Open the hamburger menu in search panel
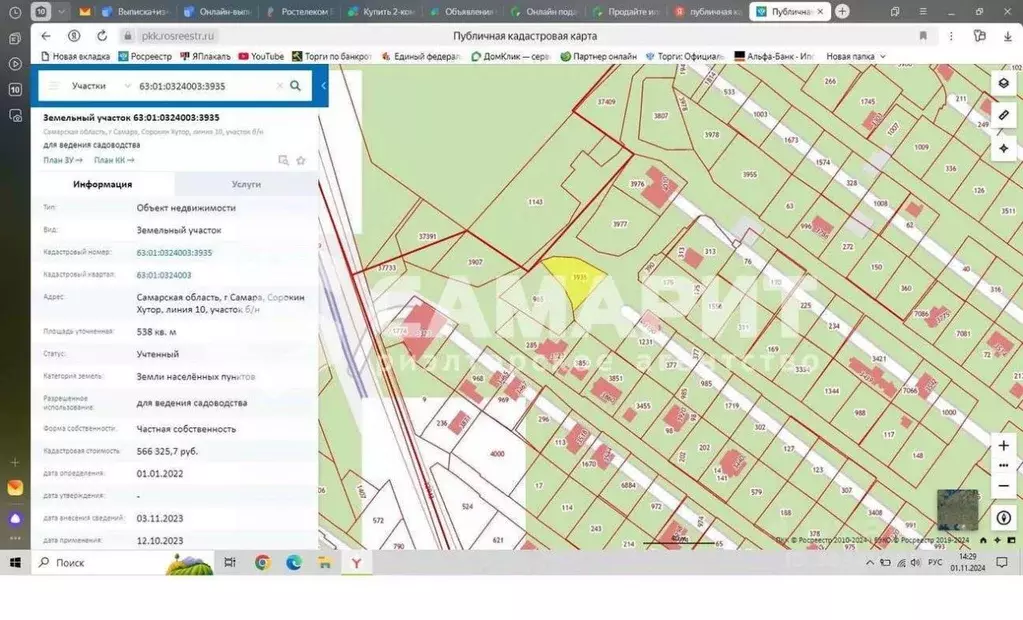 (53, 86)
